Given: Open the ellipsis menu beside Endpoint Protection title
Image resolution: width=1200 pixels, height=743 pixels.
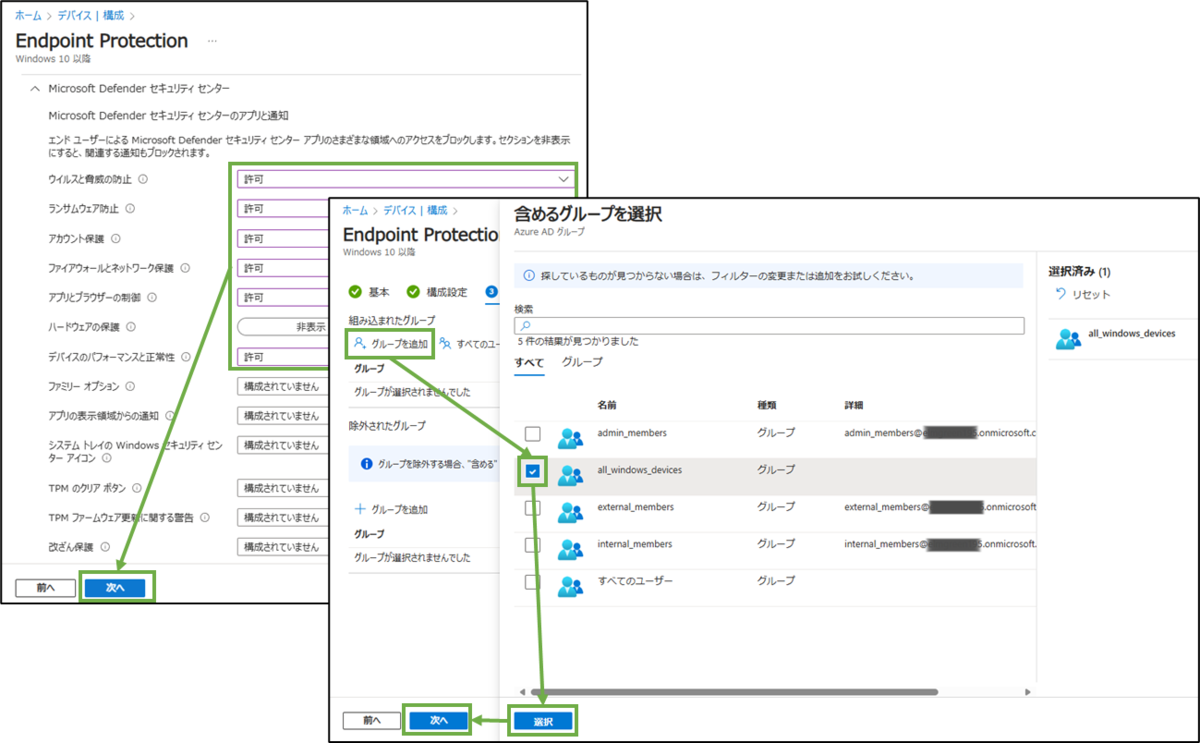Looking at the screenshot, I should click(211, 41).
